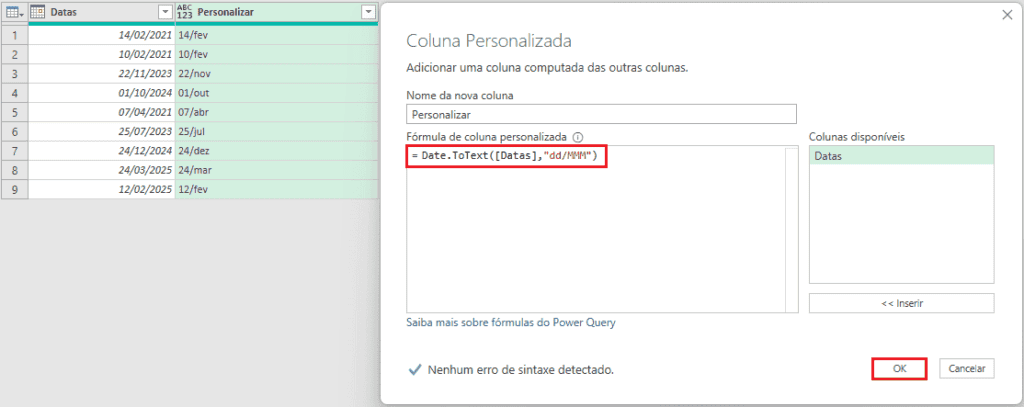Click the date type icon on Datas column
The height and width of the screenshot is (407, 1024).
click(x=38, y=12)
